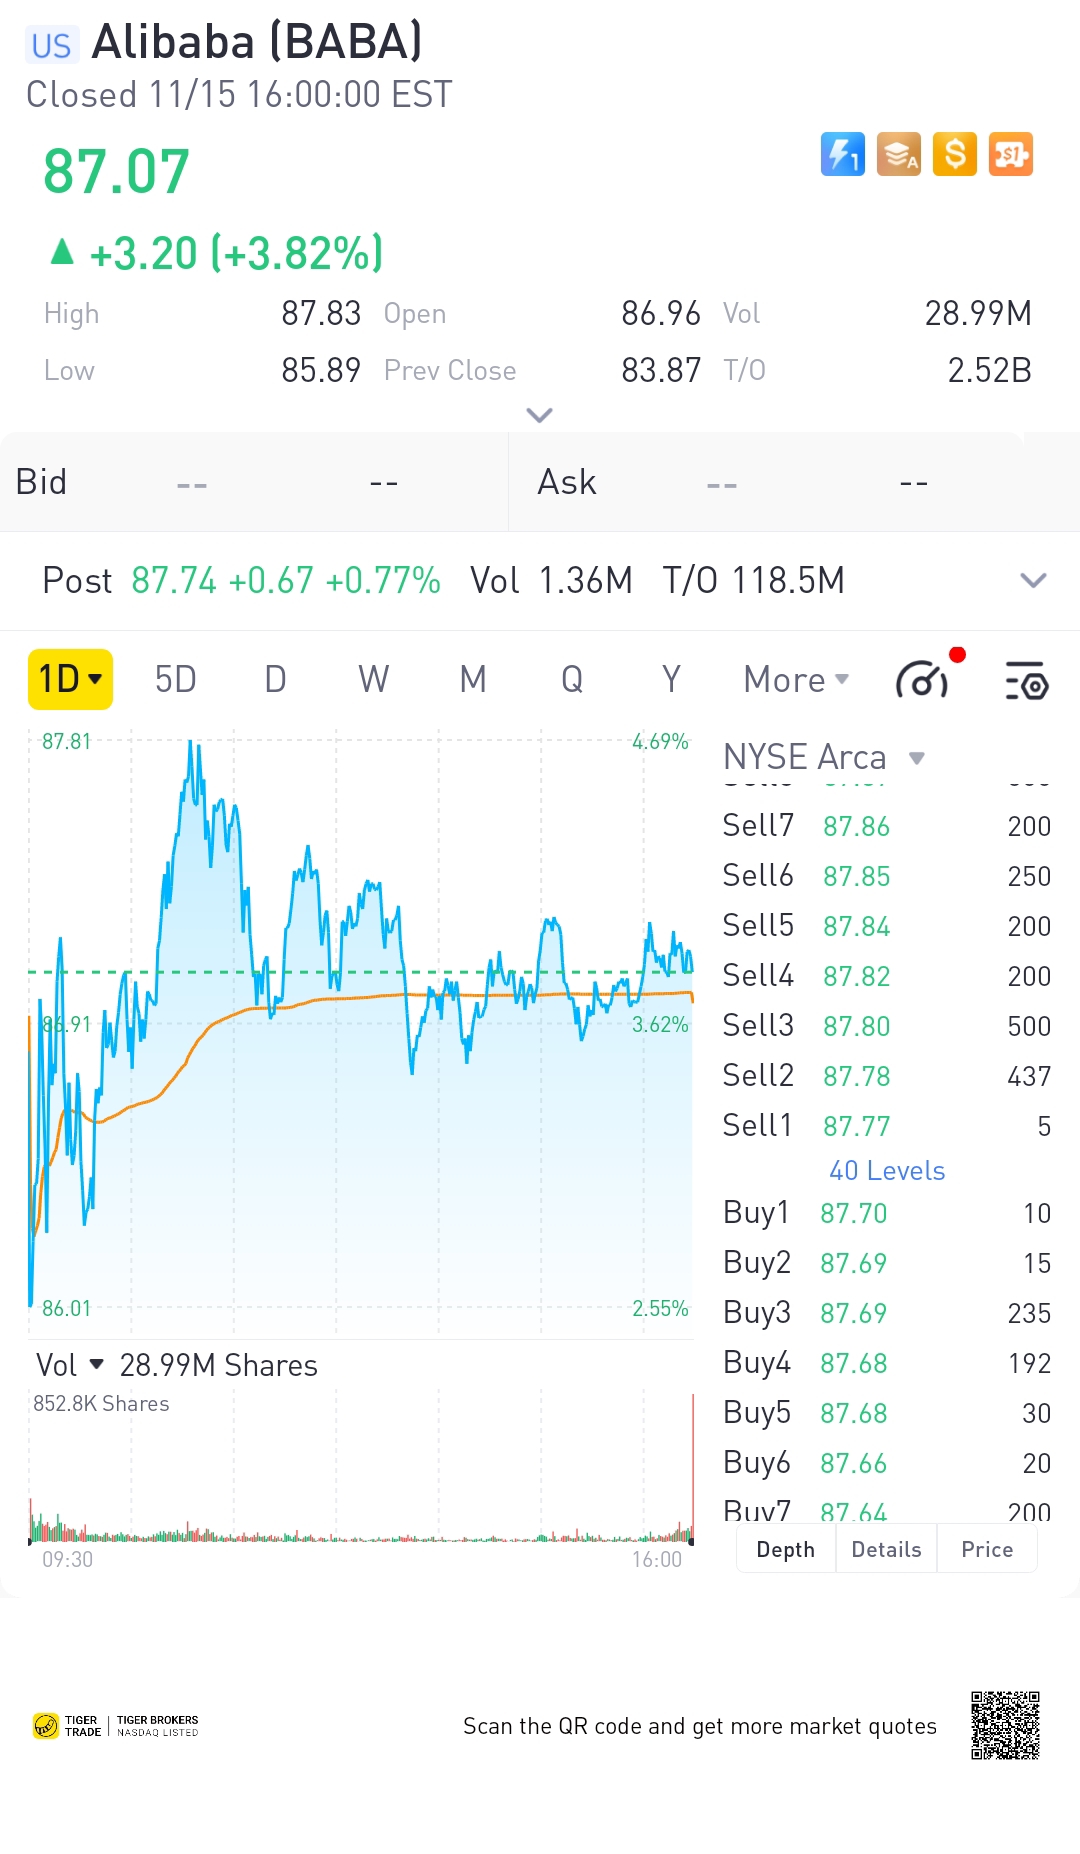Select the 1D chart period
The image size is (1080, 1854).
point(70,680)
